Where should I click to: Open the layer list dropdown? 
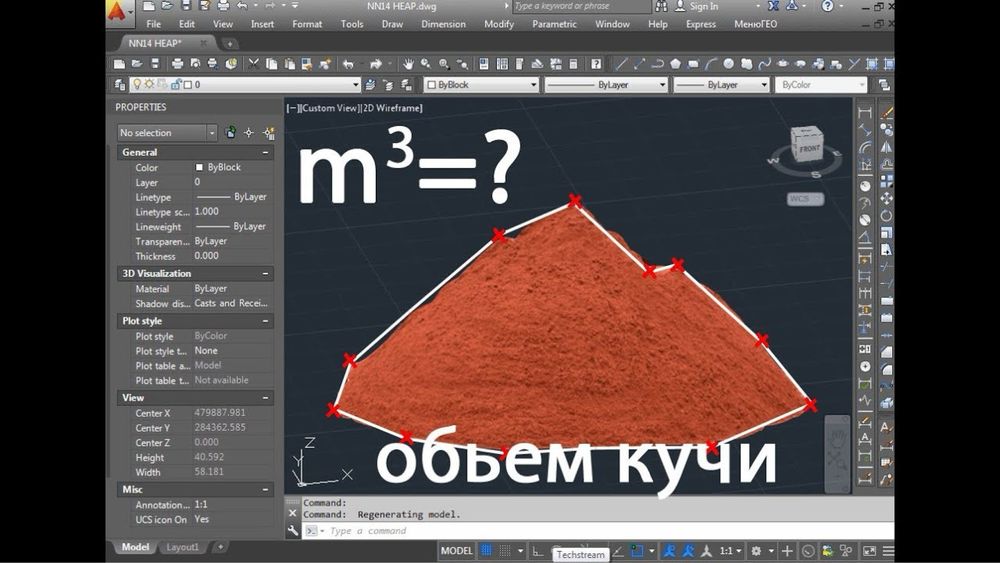[355, 84]
